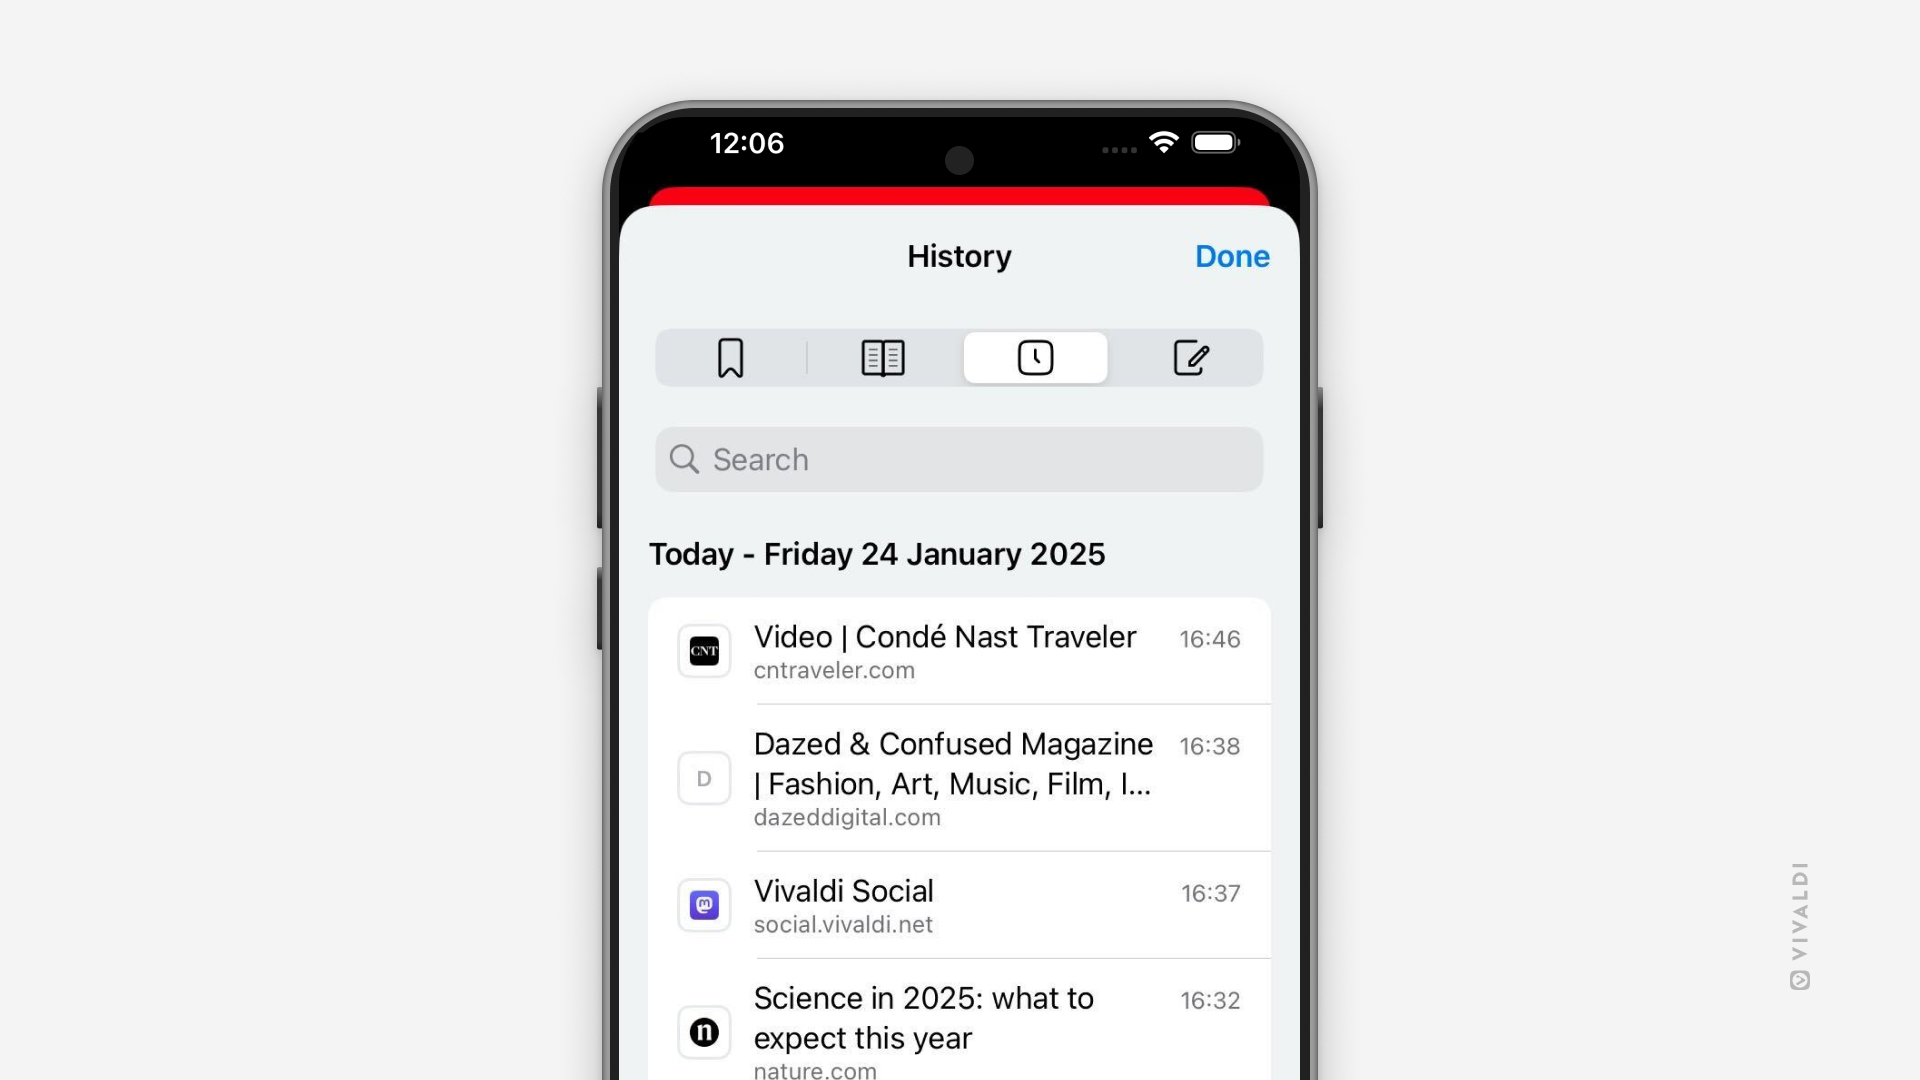Toggle Bookmarks panel view
1920x1080 pixels.
[731, 357]
